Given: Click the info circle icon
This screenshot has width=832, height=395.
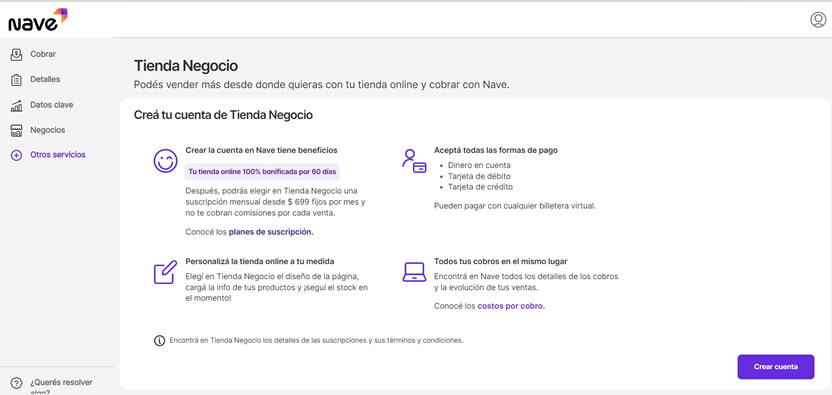Looking at the screenshot, I should (159, 341).
